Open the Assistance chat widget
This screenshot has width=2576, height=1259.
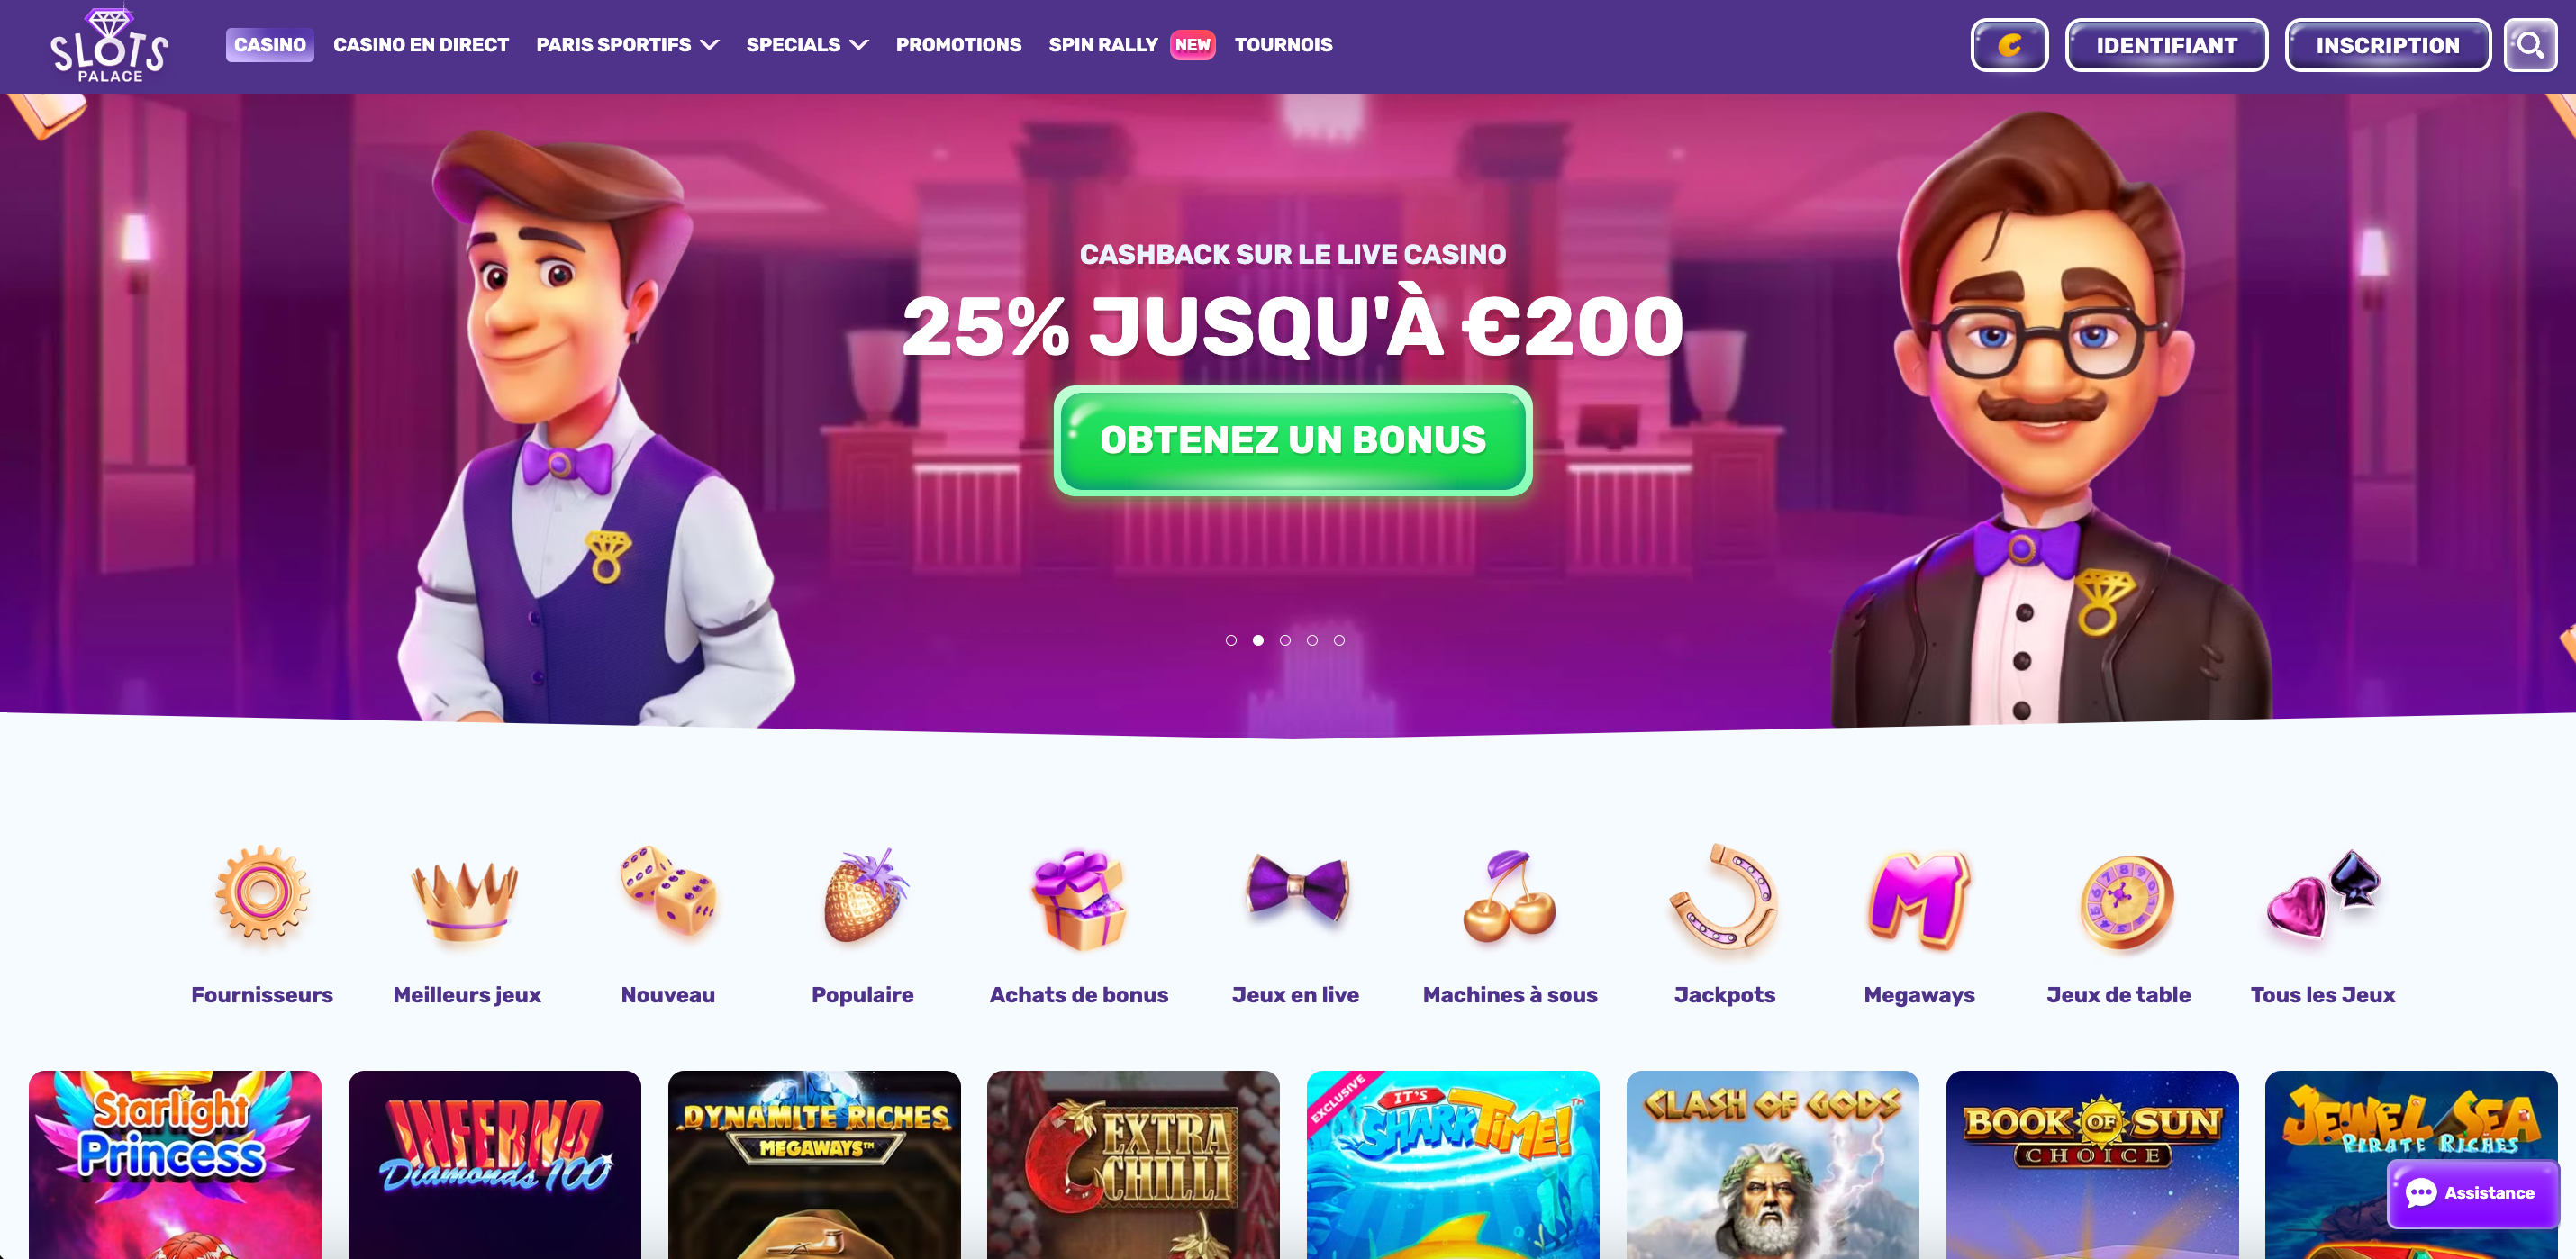[2471, 1193]
